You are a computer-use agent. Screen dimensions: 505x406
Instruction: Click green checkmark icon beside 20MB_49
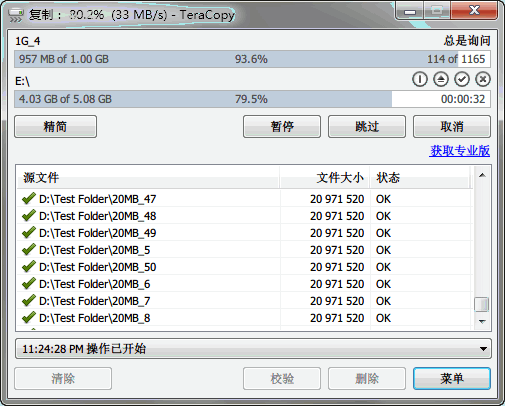[29, 233]
